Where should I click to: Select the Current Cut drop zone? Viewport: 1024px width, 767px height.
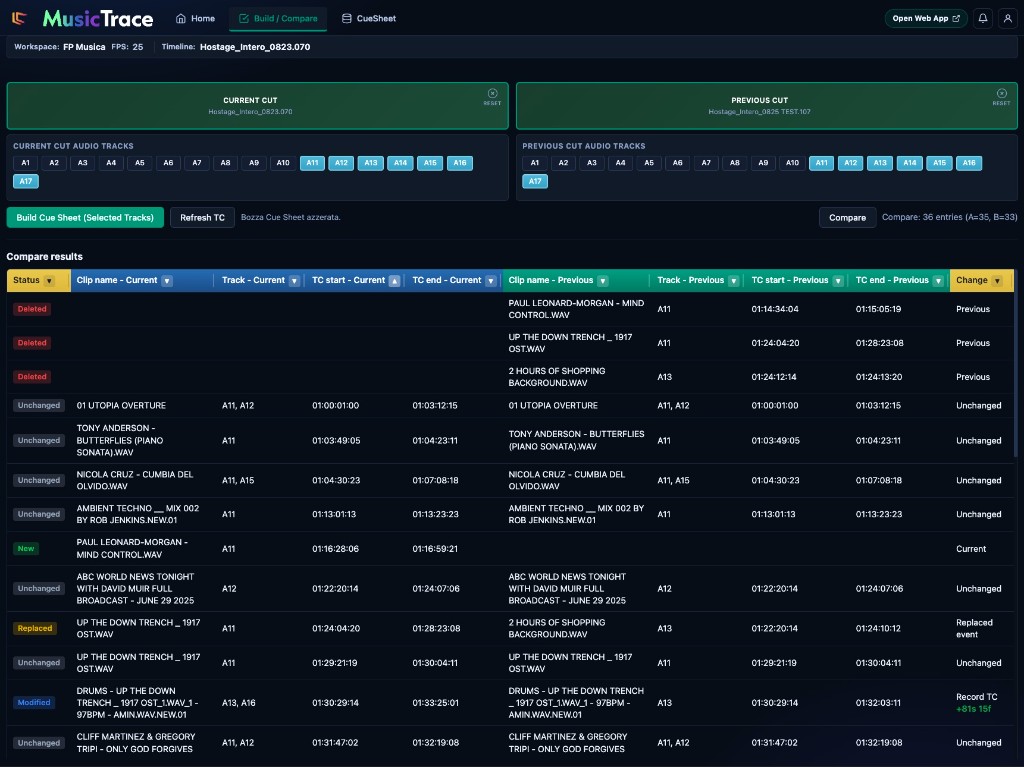[x=257, y=106]
